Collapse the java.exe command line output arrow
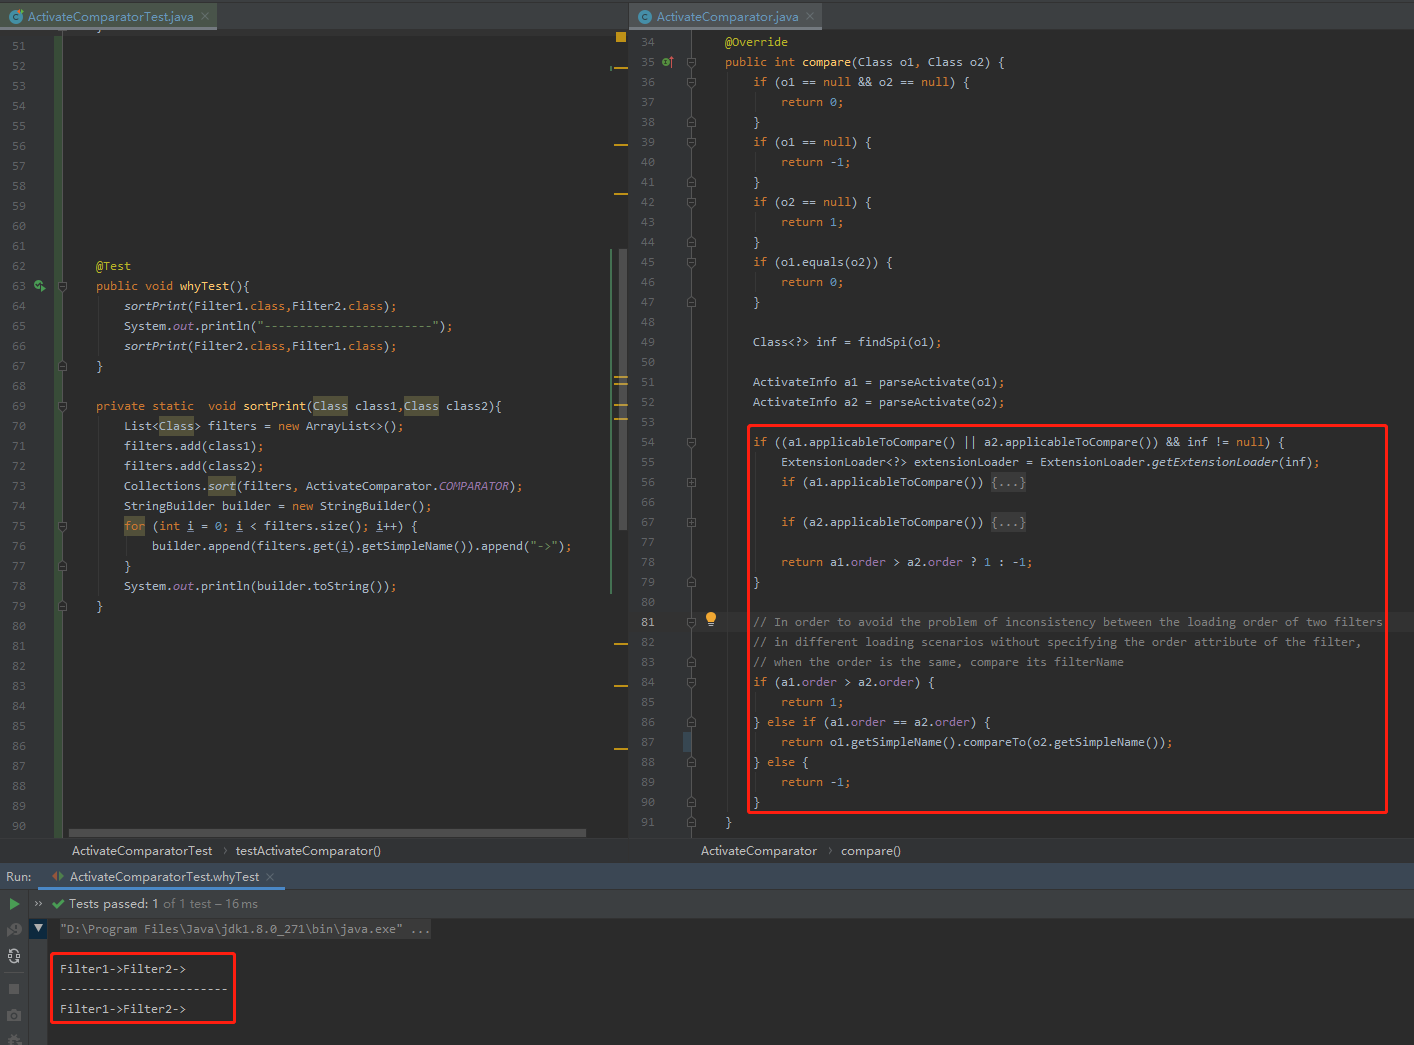 coord(38,928)
